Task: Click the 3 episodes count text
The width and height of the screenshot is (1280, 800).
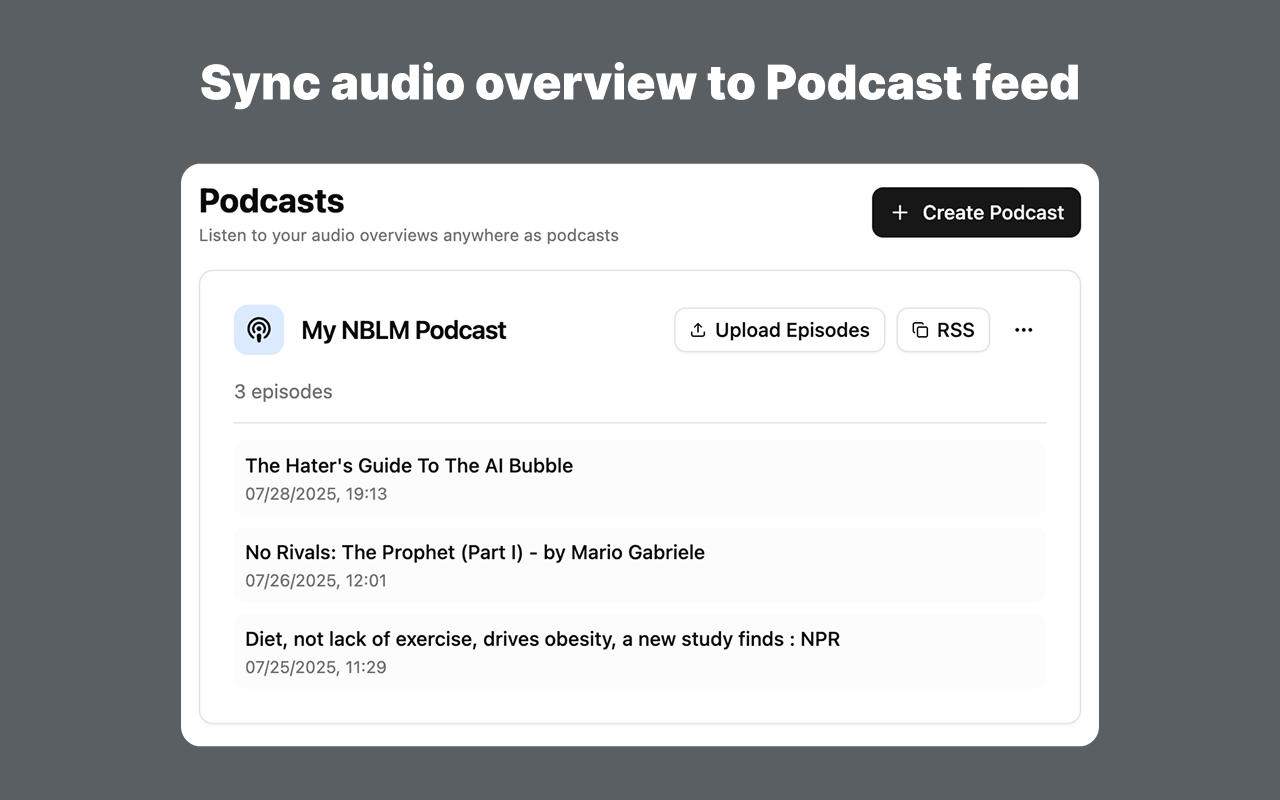Action: point(283,392)
